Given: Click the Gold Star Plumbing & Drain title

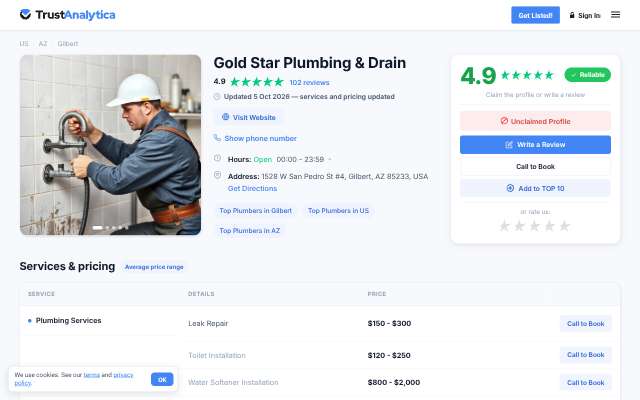Looking at the screenshot, I should click(x=310, y=63).
